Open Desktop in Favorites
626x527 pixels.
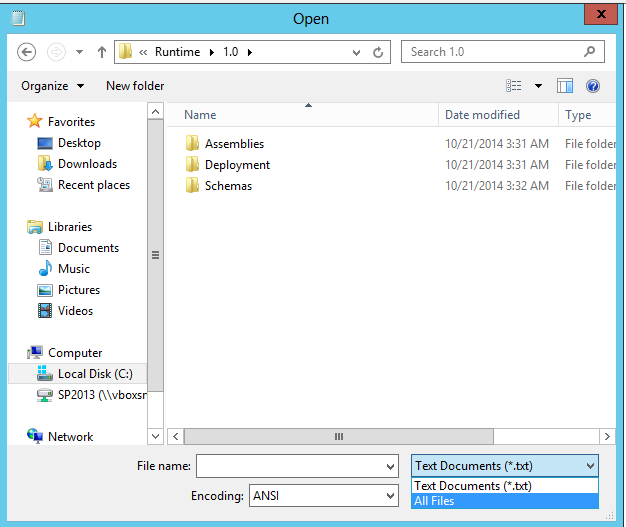coord(79,143)
